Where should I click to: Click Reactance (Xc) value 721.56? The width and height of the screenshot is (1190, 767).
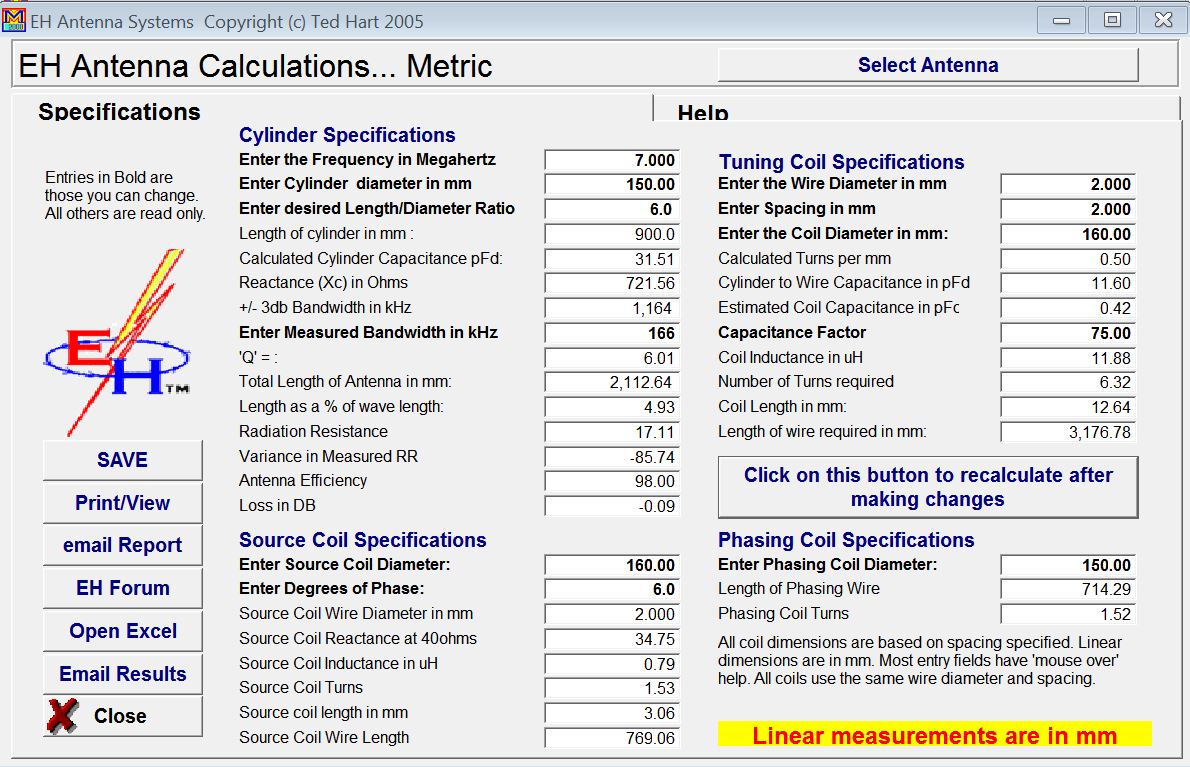612,284
